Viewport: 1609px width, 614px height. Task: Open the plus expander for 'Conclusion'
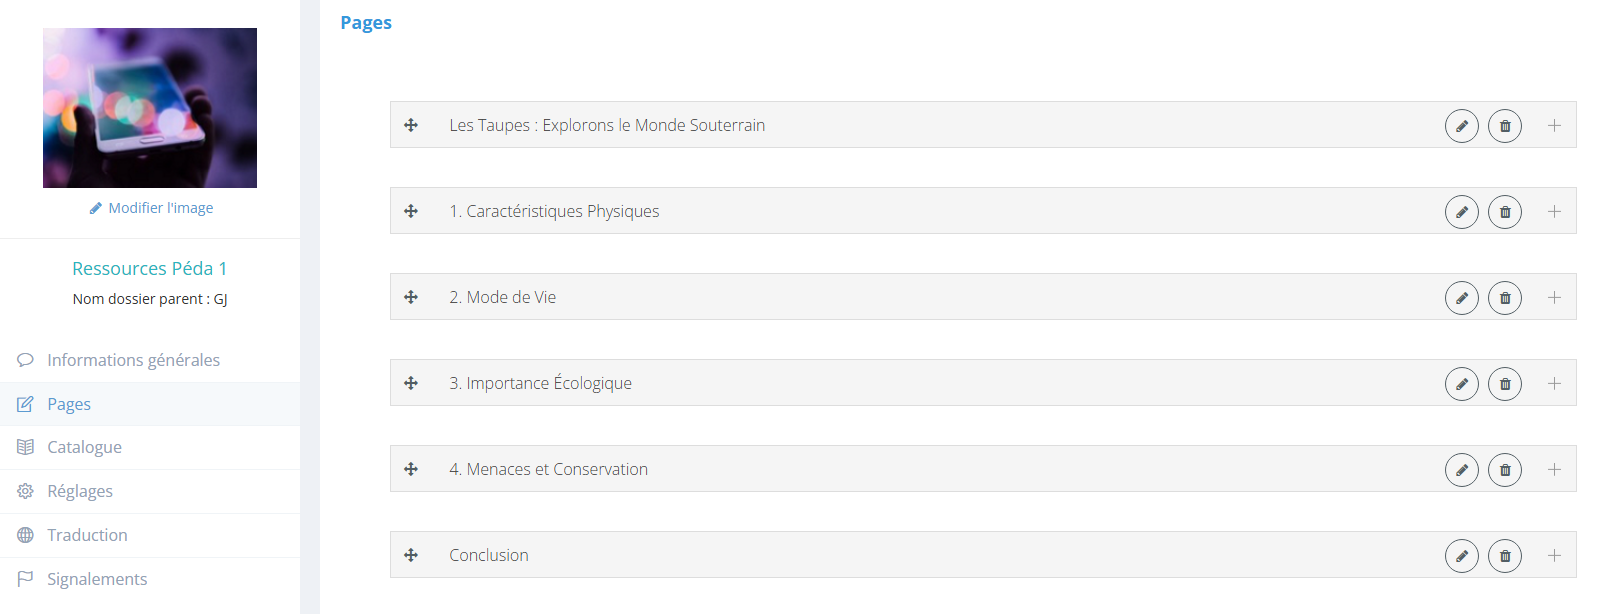[x=1554, y=556]
